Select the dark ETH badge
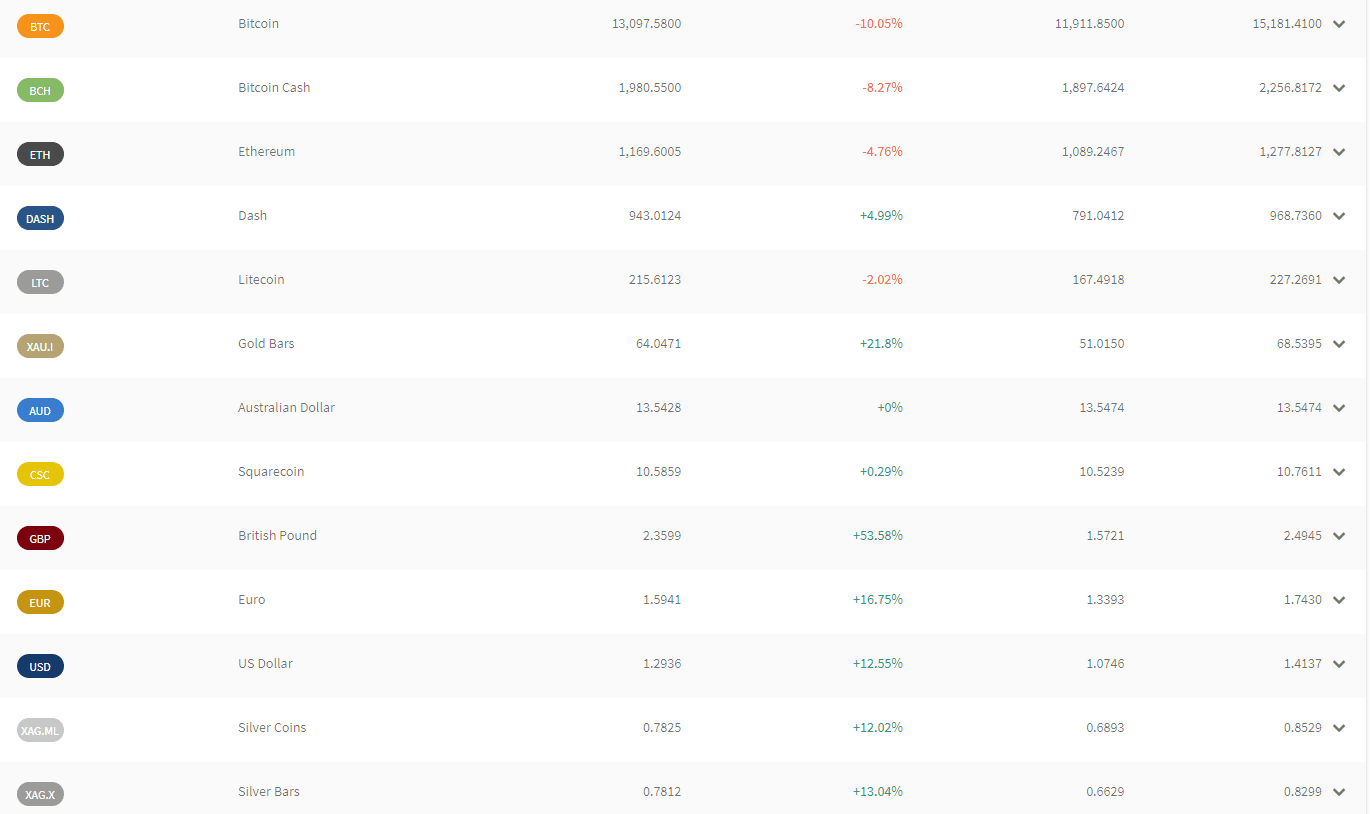The image size is (1372, 814). coord(40,154)
